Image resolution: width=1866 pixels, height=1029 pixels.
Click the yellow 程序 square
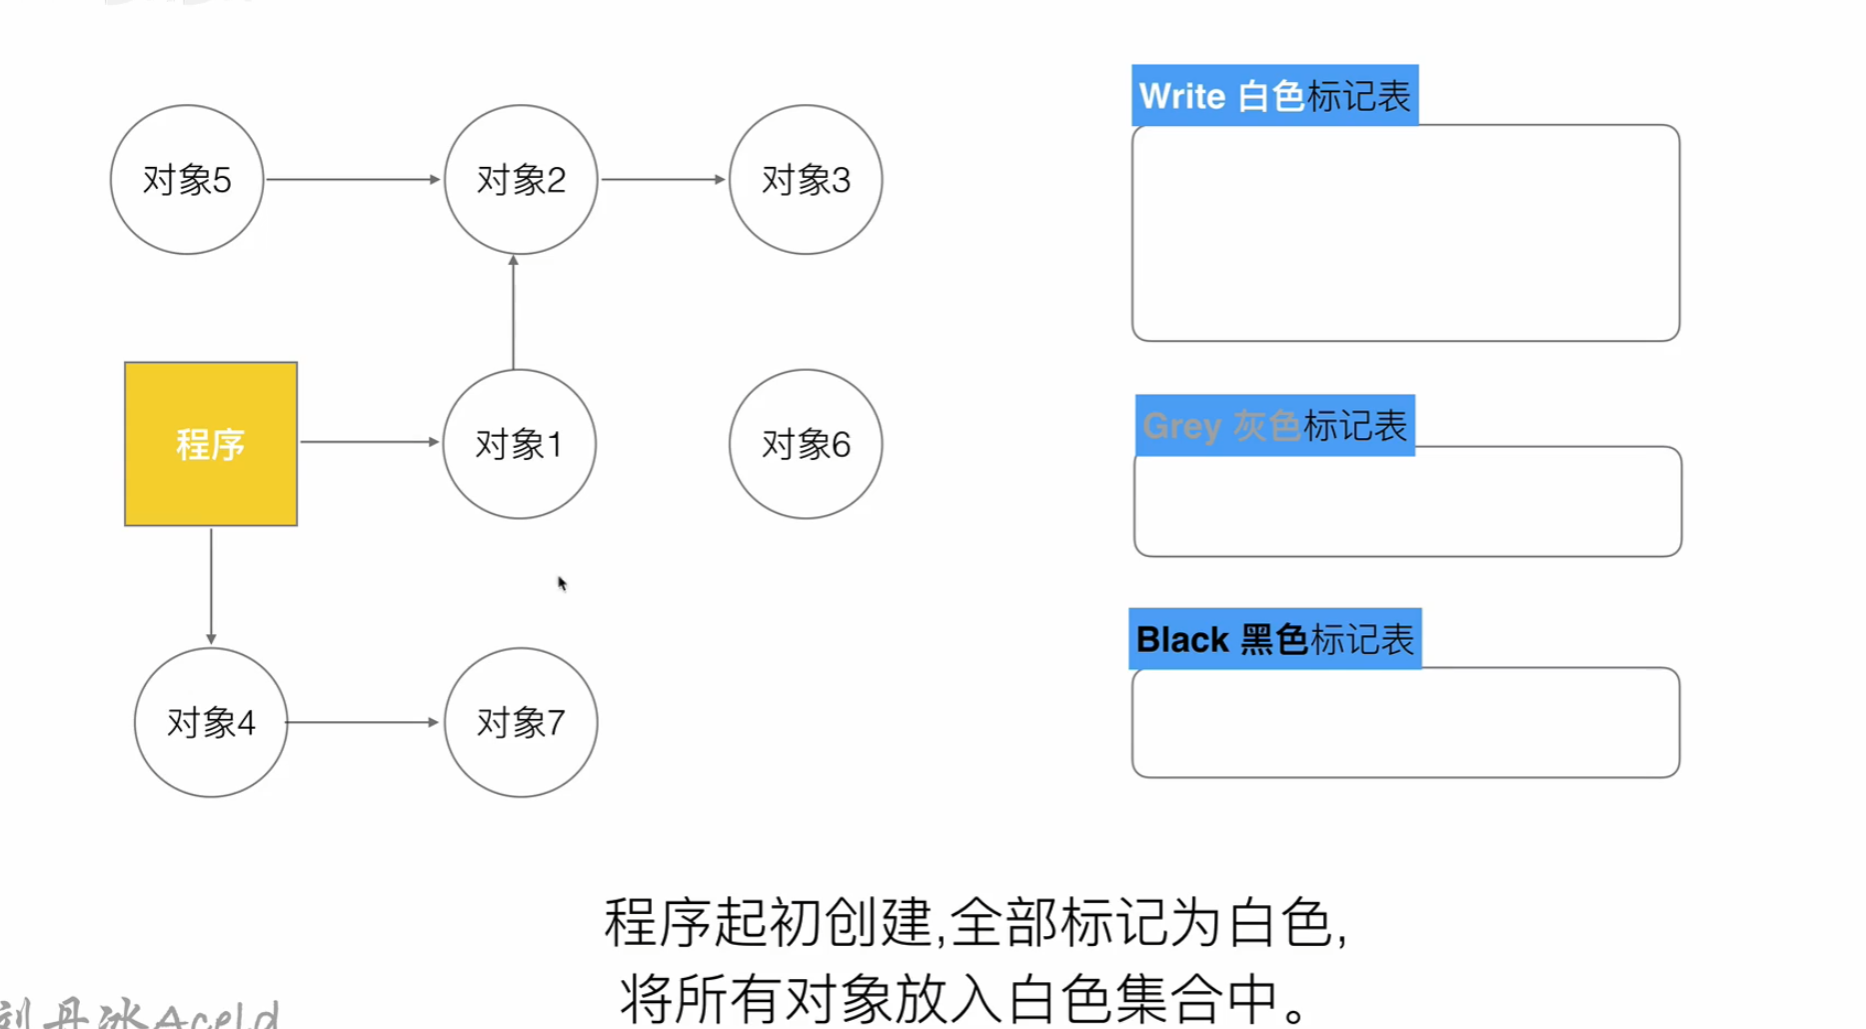point(211,444)
